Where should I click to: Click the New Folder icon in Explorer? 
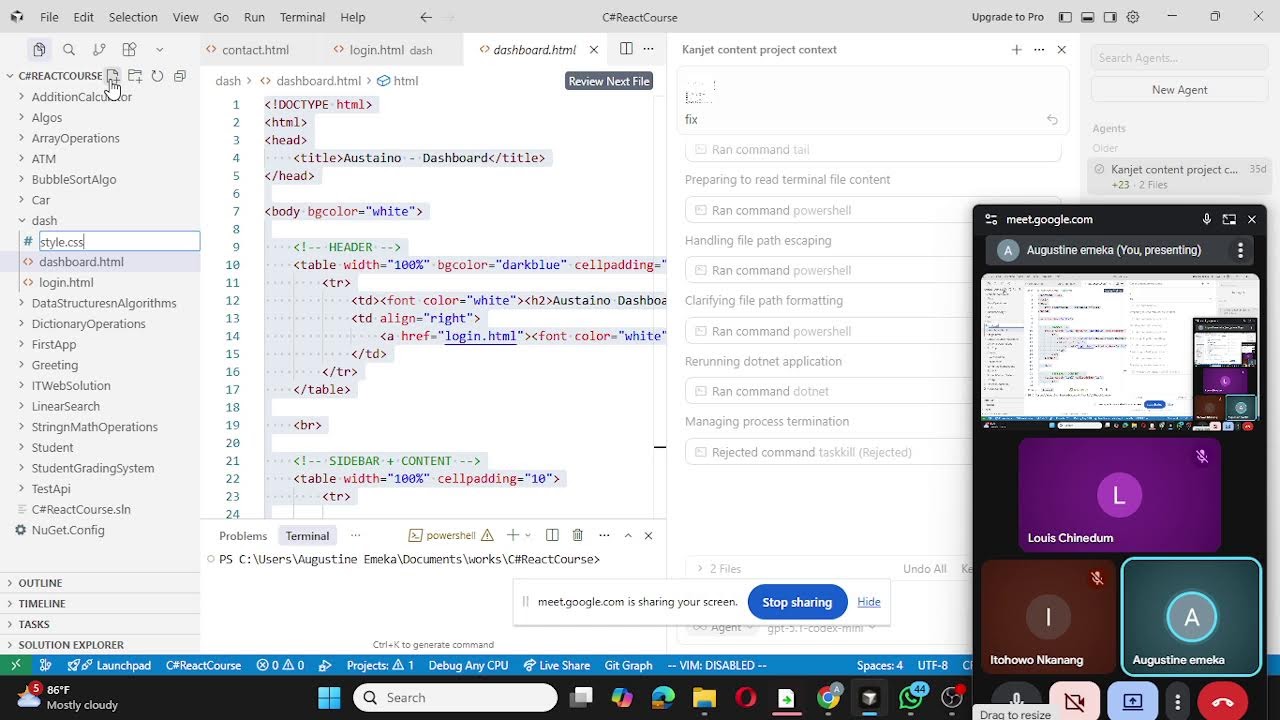pos(135,76)
